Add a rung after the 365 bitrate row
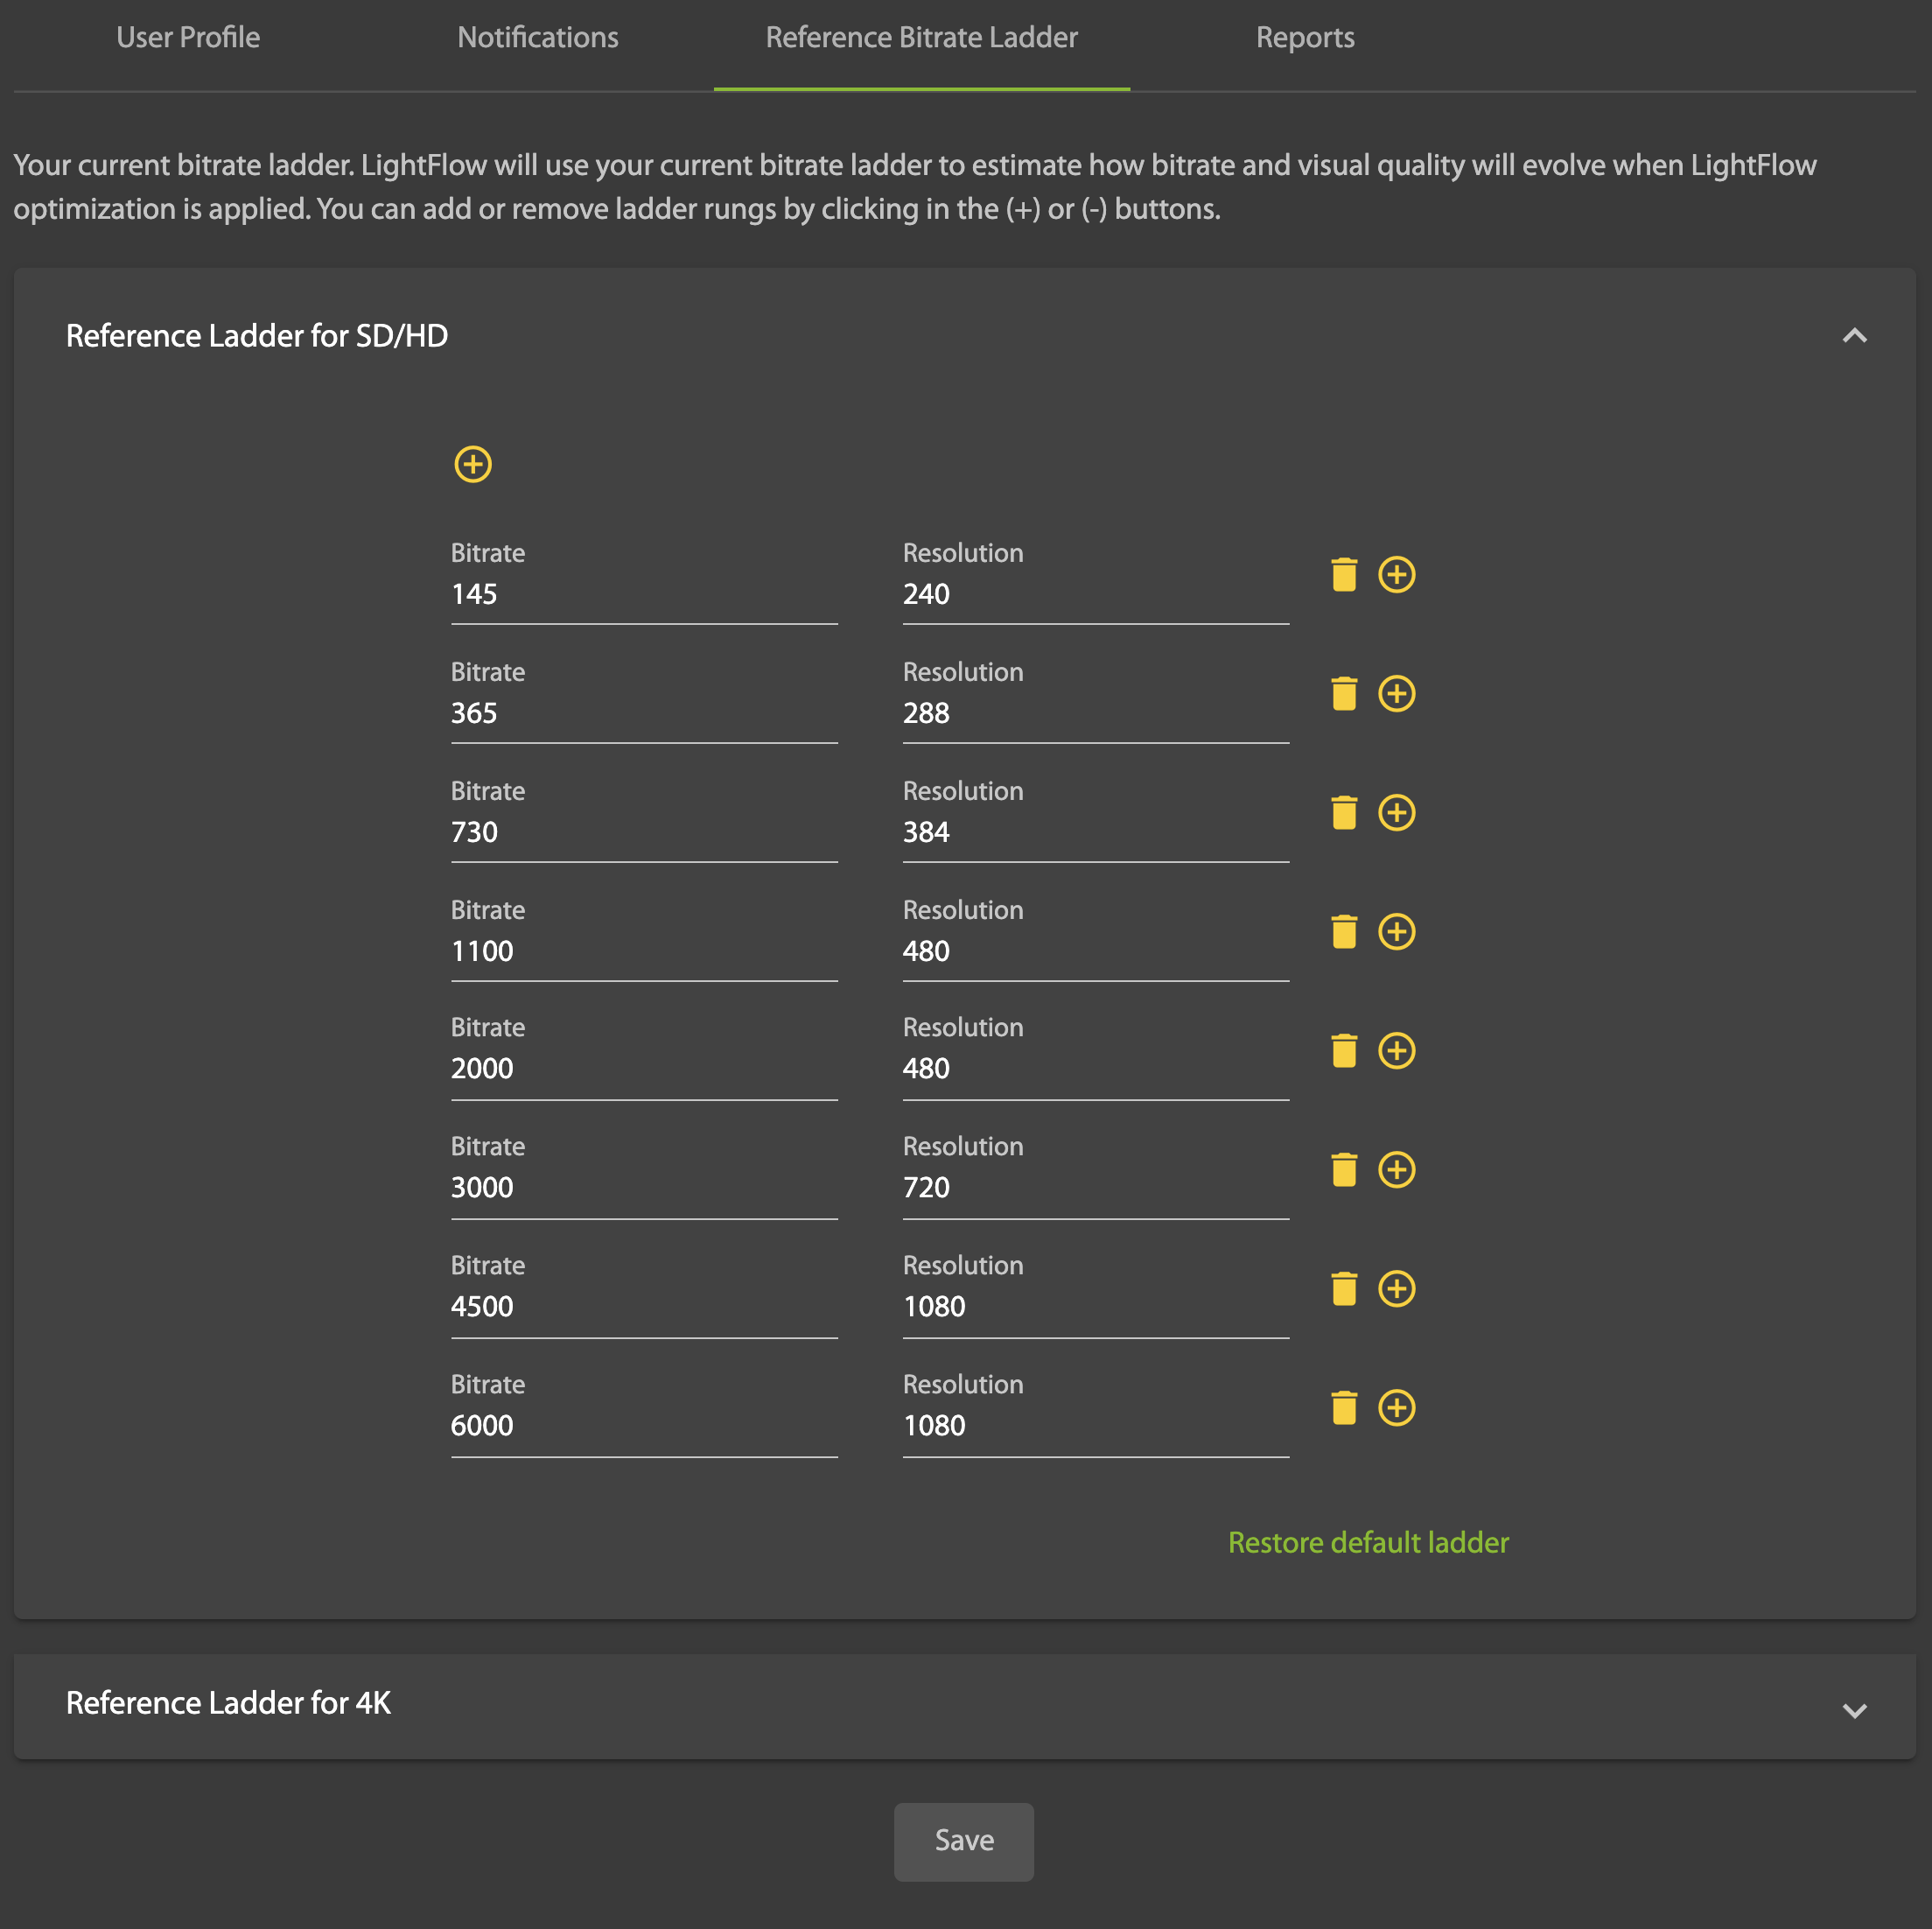This screenshot has width=1932, height=1929. pos(1396,694)
